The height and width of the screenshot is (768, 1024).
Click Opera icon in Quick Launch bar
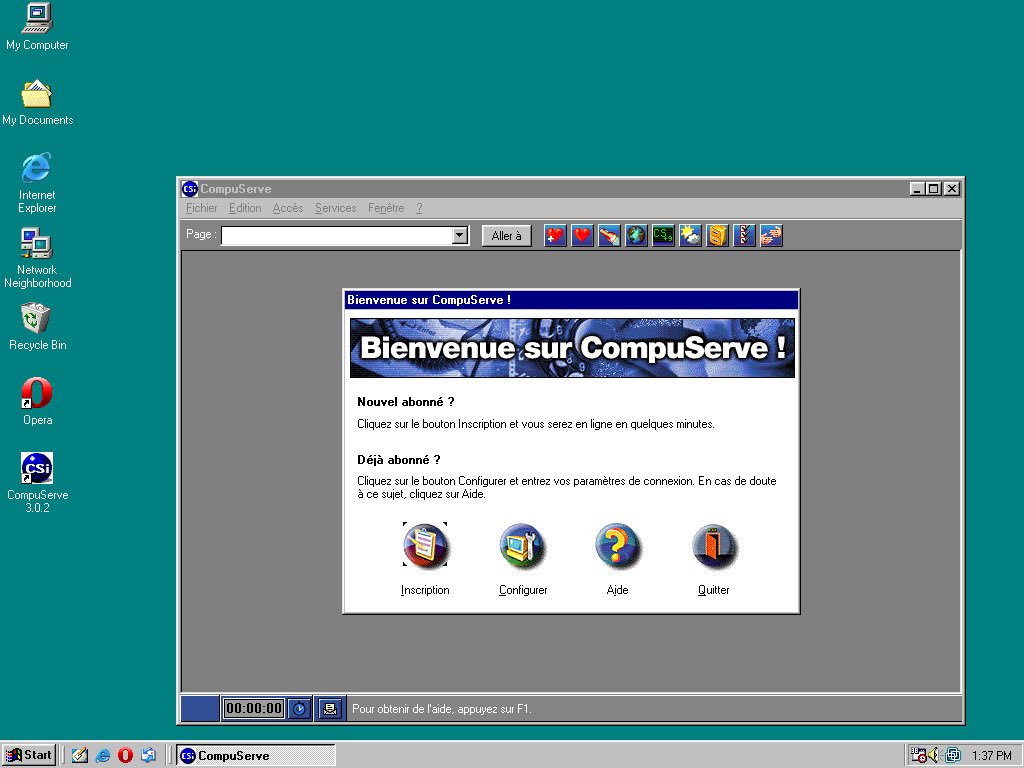[125, 756]
